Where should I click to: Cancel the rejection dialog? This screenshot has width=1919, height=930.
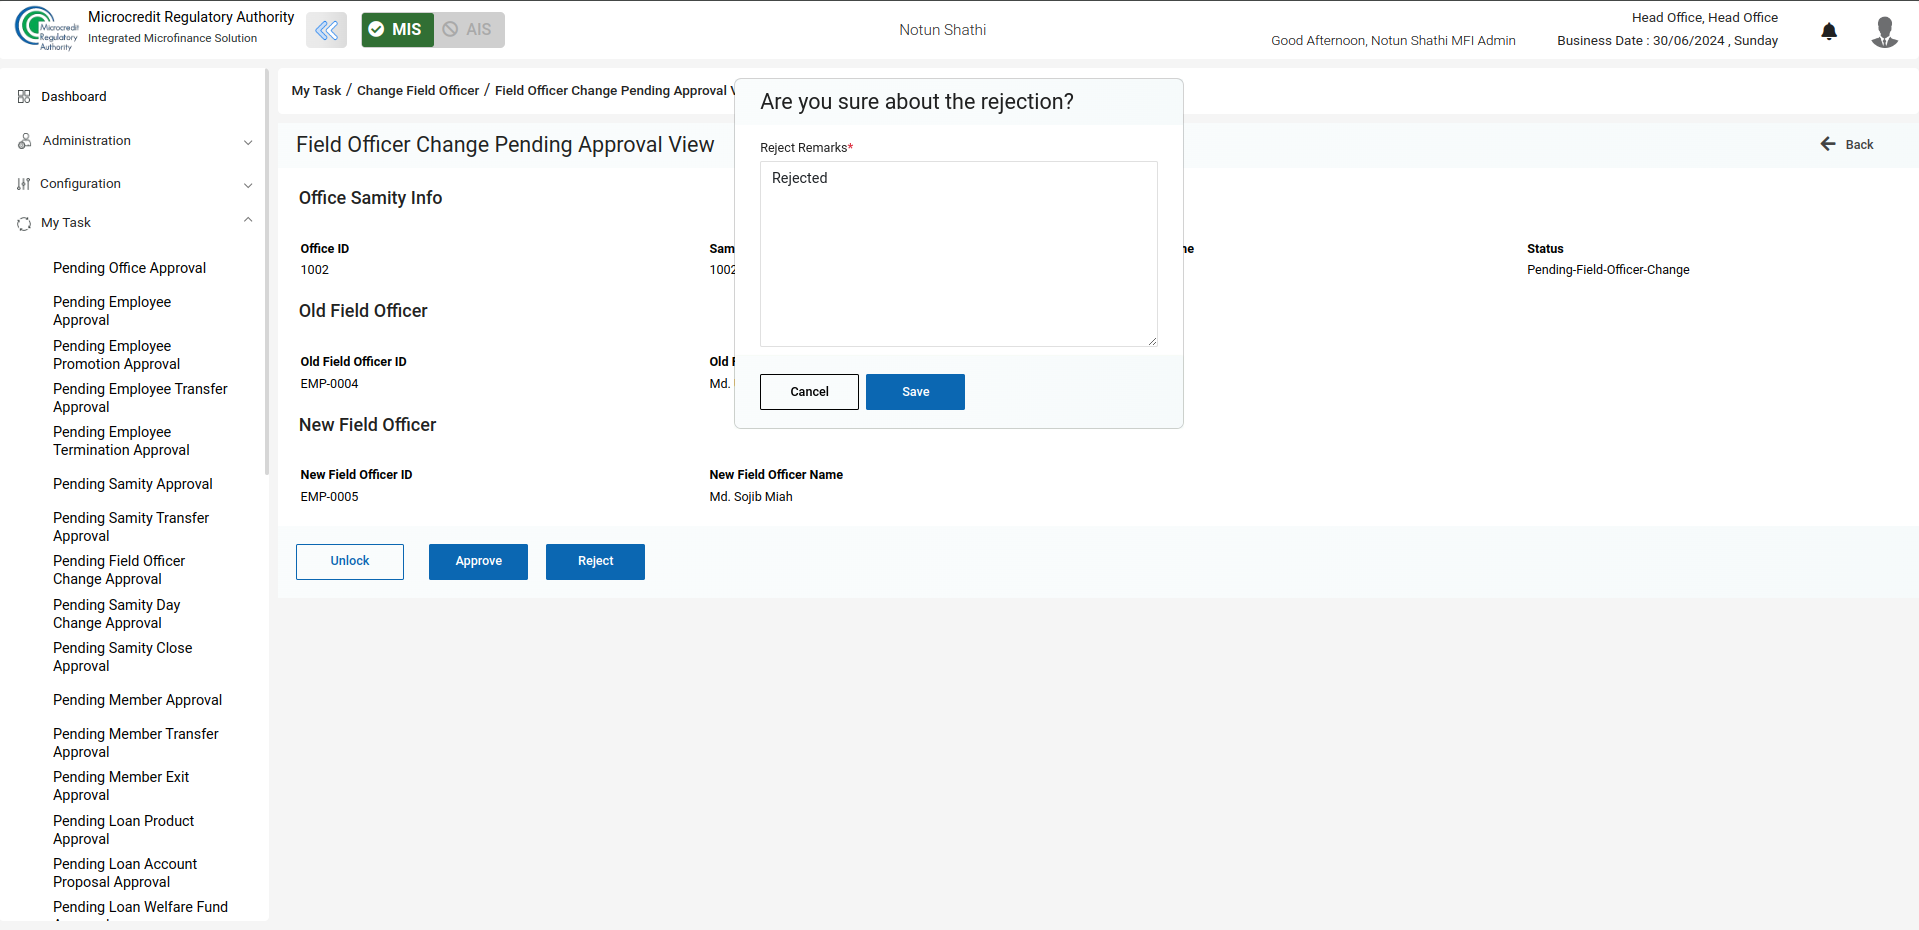tap(808, 392)
